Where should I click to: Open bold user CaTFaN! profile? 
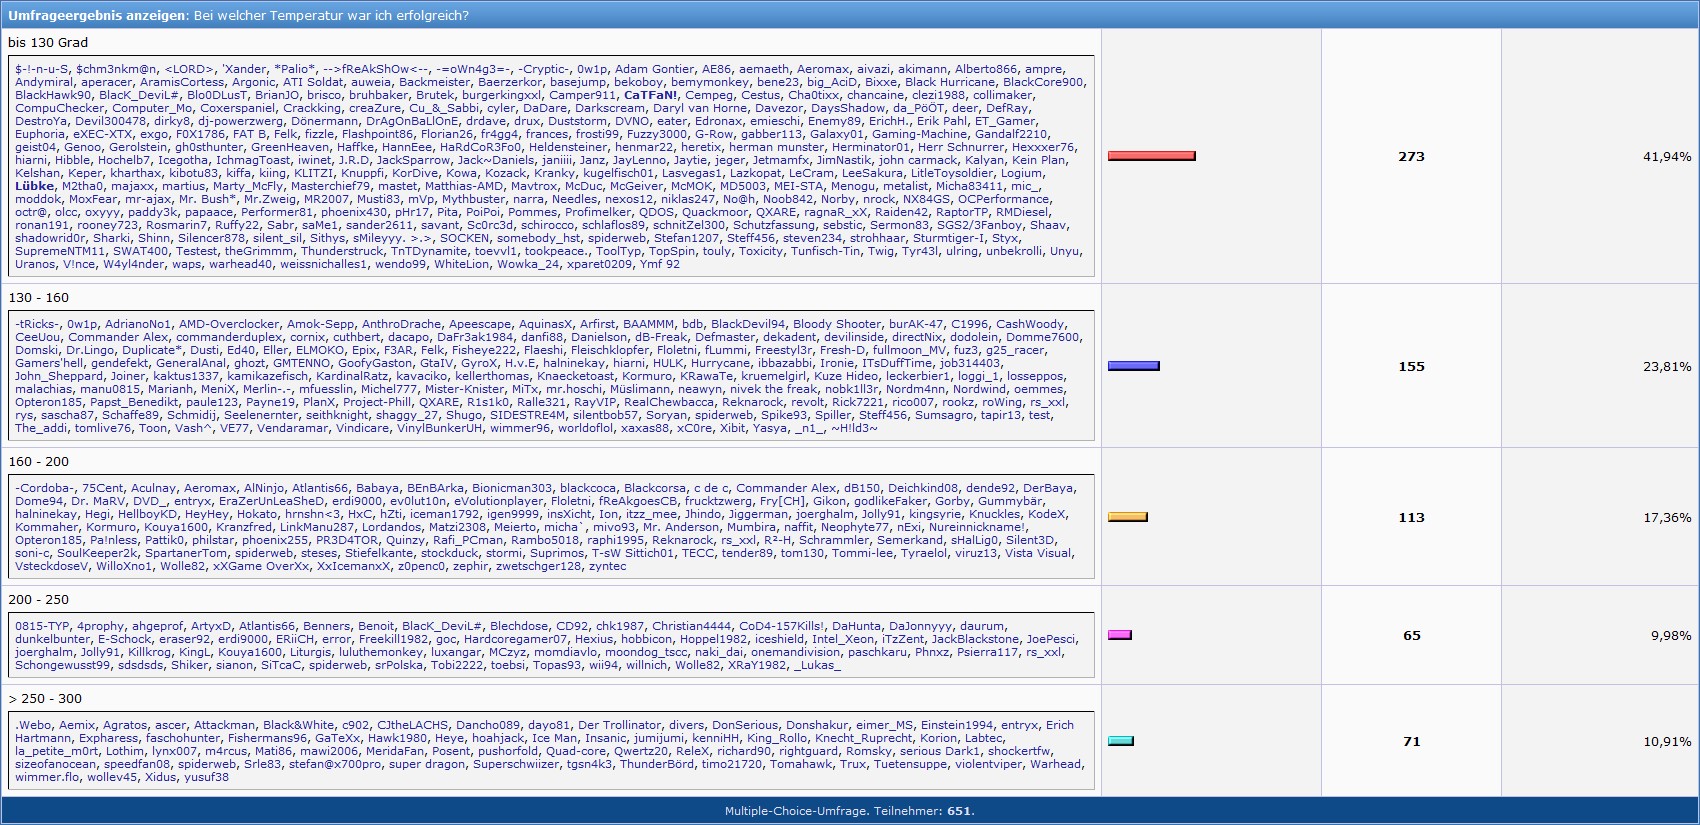click(651, 96)
